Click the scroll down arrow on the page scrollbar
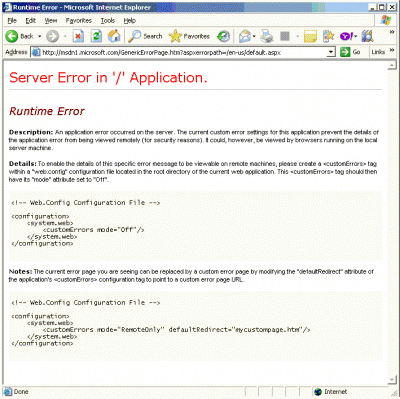Image resolution: width=400 pixels, height=399 pixels. point(392,379)
